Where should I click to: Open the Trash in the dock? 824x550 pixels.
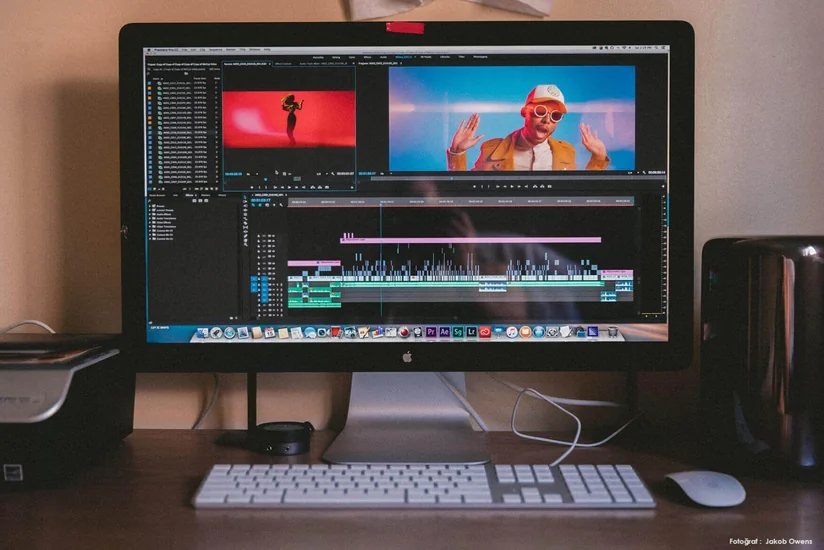612,332
